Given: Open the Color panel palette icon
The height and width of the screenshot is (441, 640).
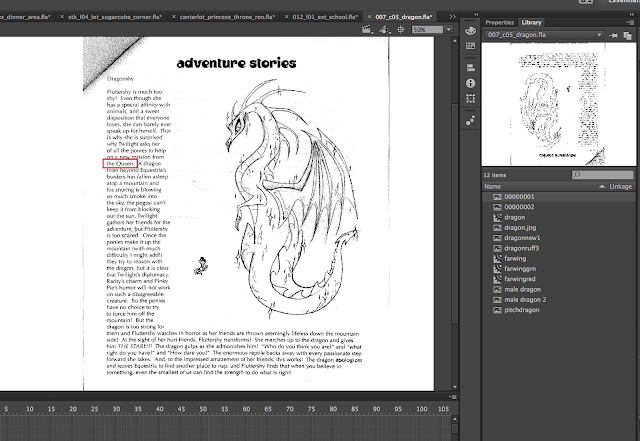Looking at the screenshot, I should click(470, 31).
